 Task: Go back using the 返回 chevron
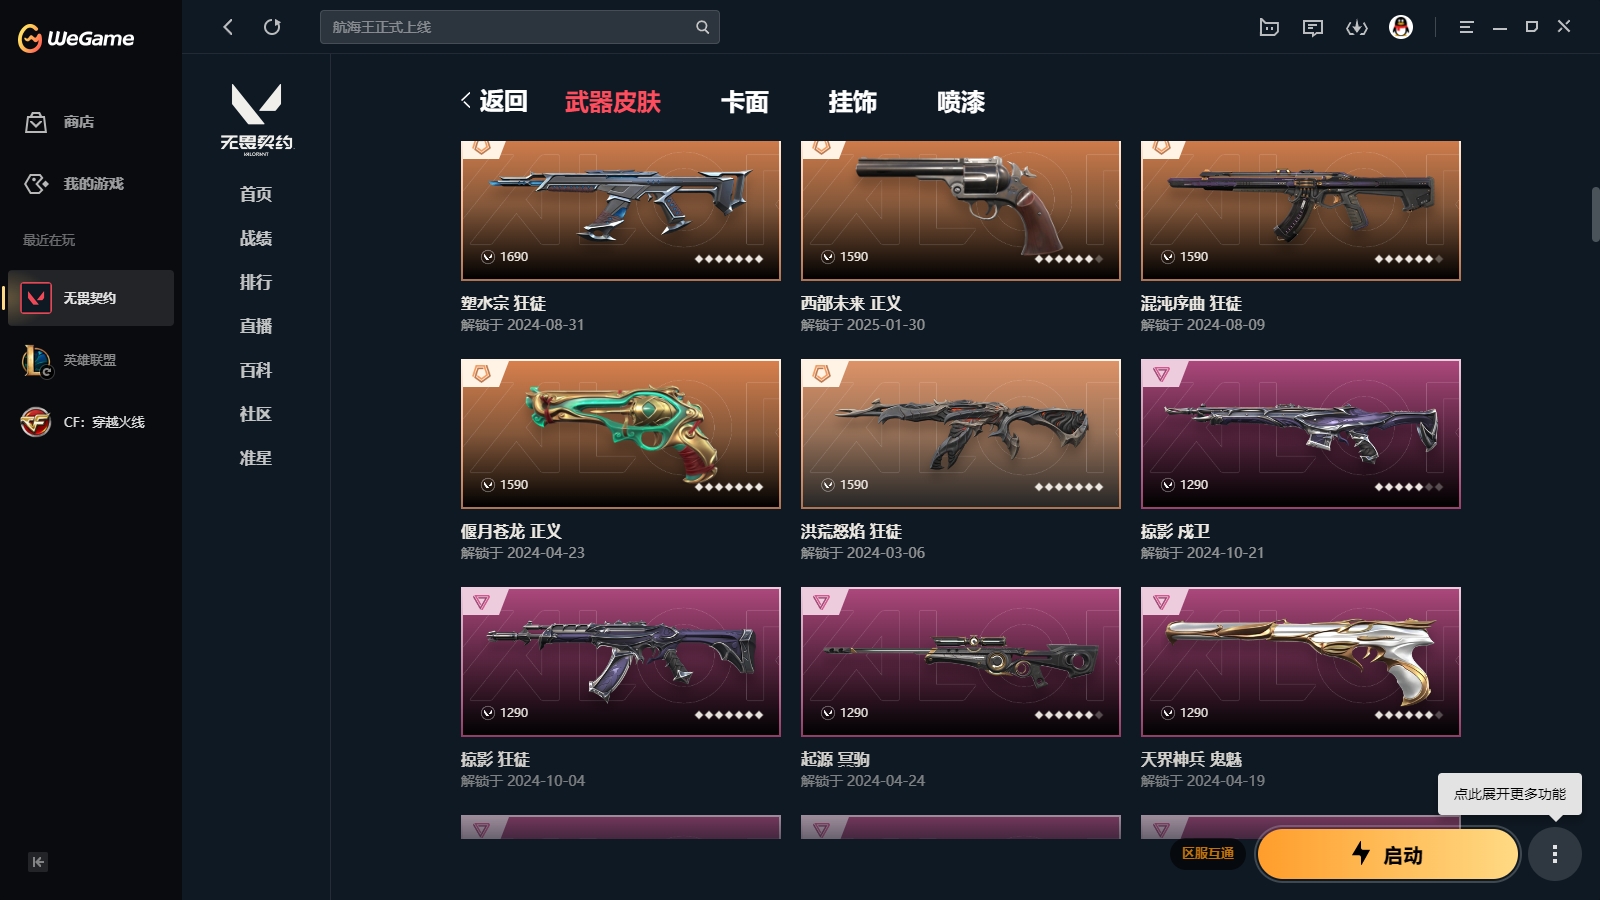tap(494, 101)
